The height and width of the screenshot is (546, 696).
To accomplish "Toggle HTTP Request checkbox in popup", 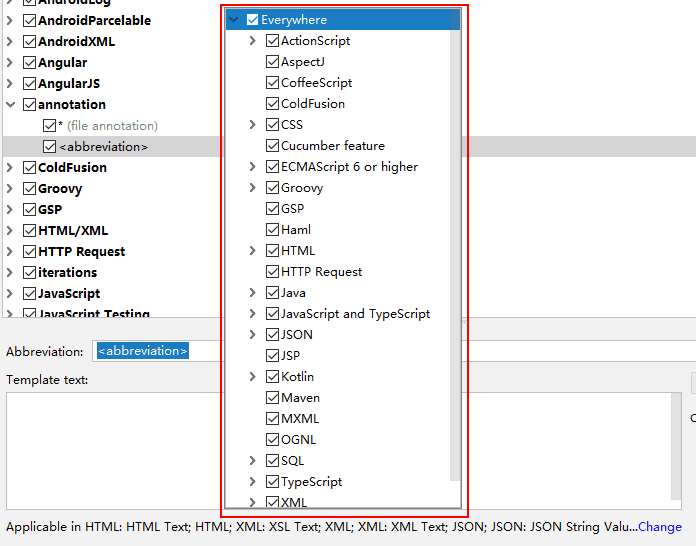I will click(x=272, y=272).
